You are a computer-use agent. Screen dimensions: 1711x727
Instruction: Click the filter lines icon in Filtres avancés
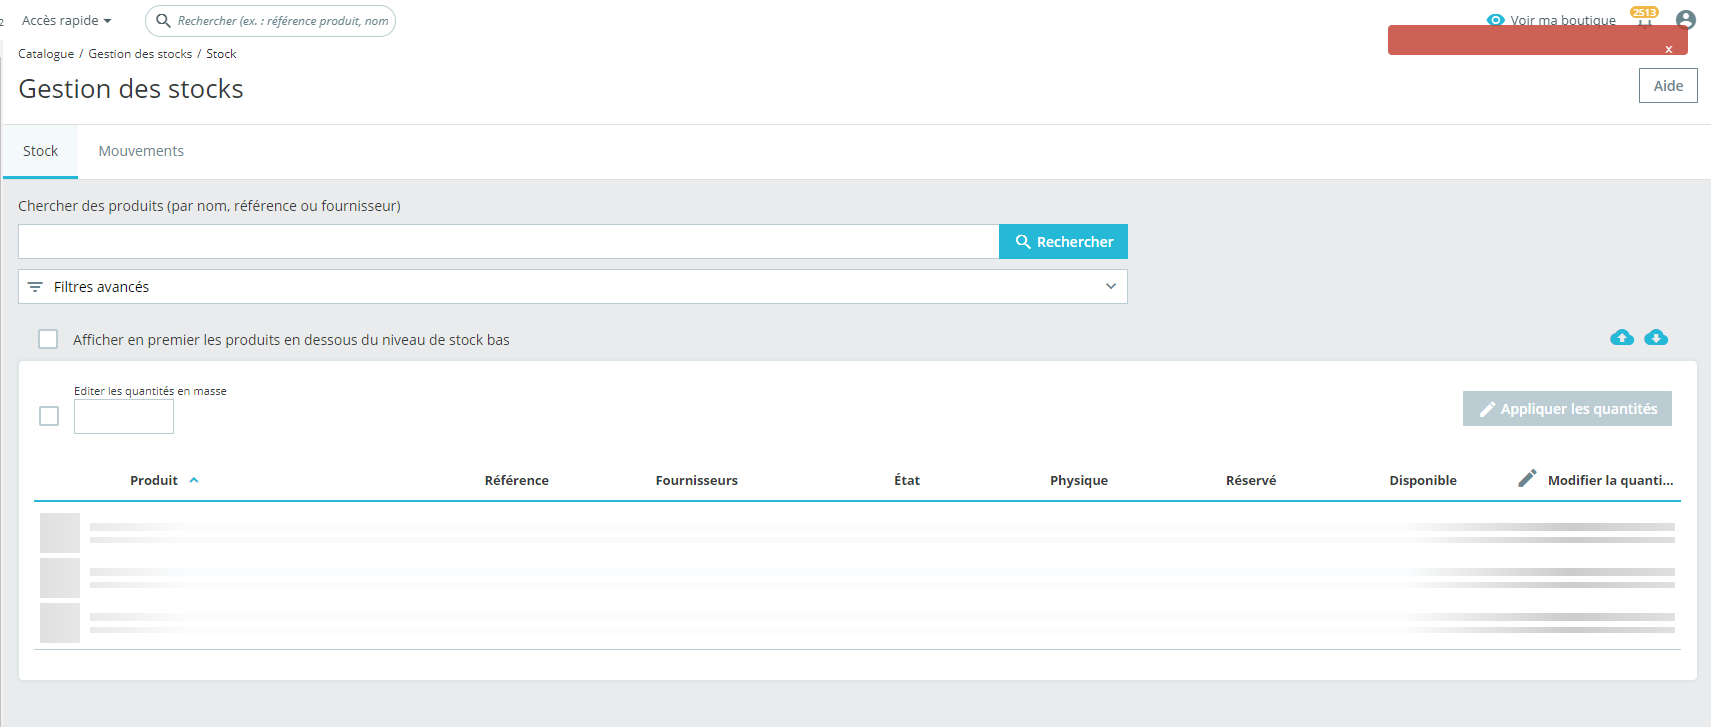coord(35,287)
